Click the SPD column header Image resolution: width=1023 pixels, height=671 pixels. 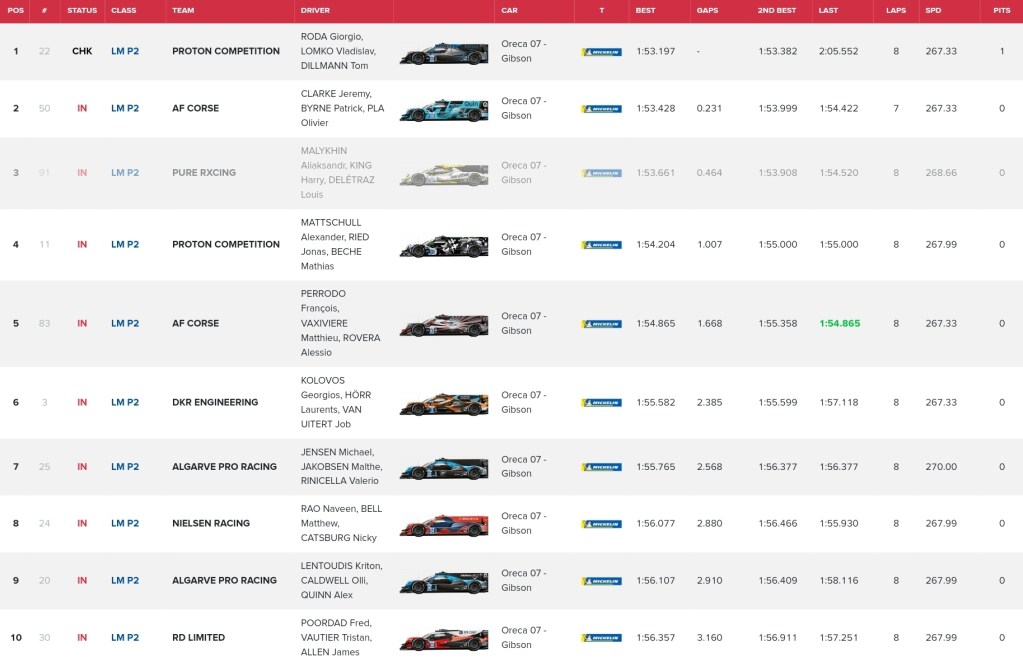934,10
